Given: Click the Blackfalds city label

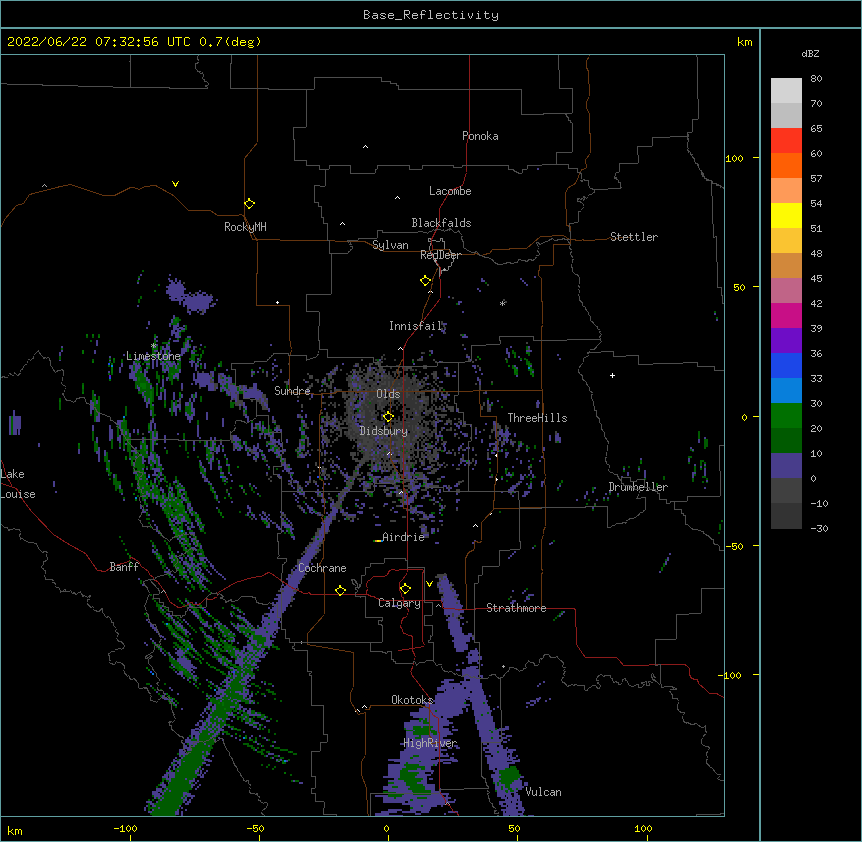Looking at the screenshot, I should pyautogui.click(x=441, y=223).
